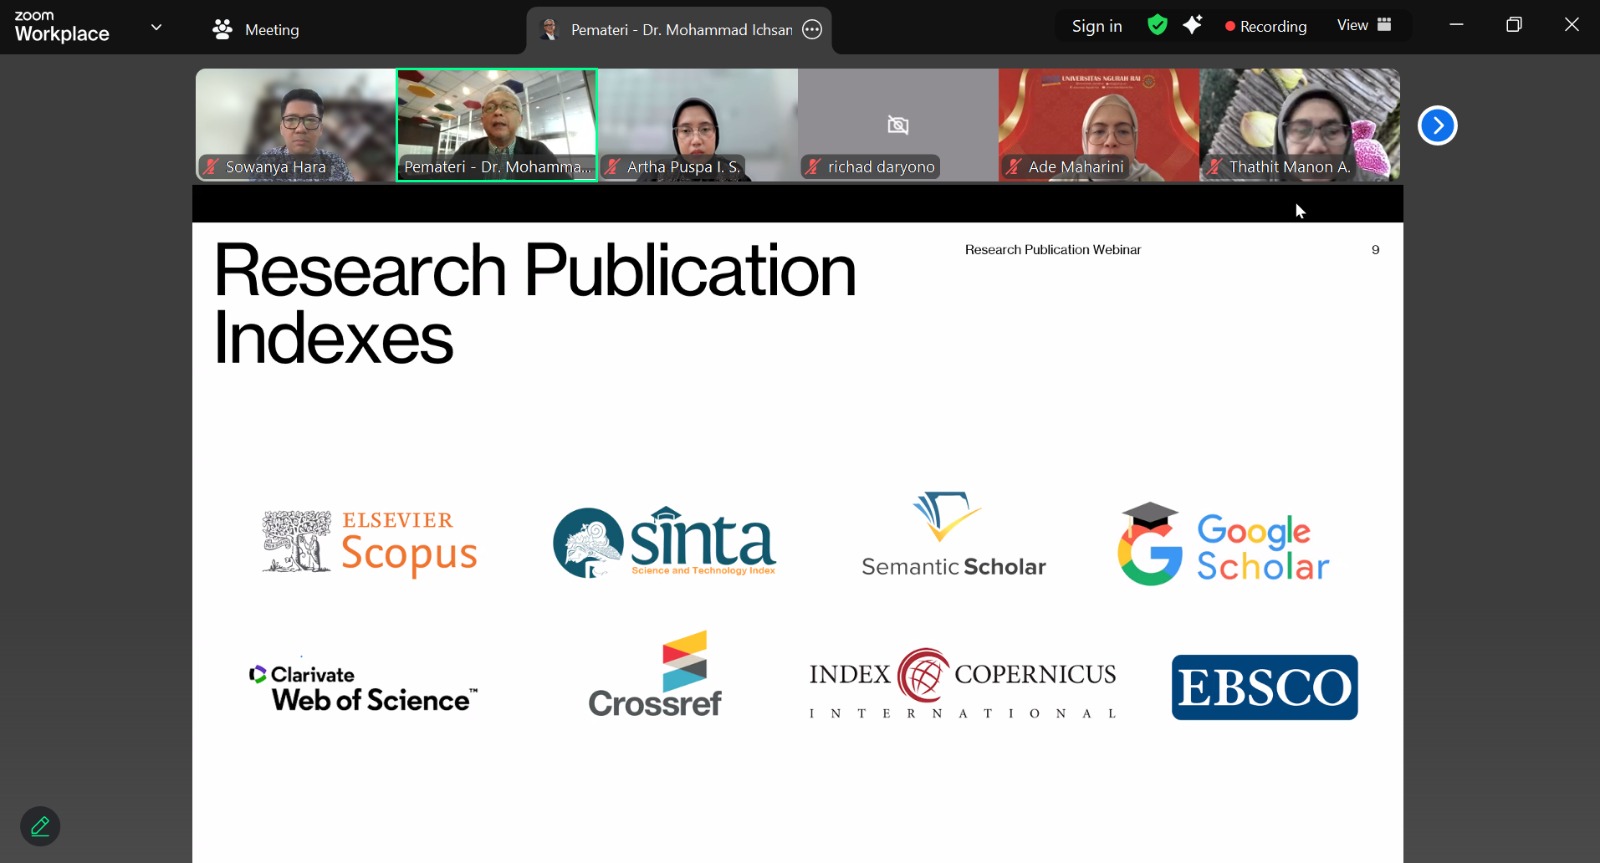Click the Sign in button
Image resolution: width=1600 pixels, height=863 pixels.
coord(1097,26)
